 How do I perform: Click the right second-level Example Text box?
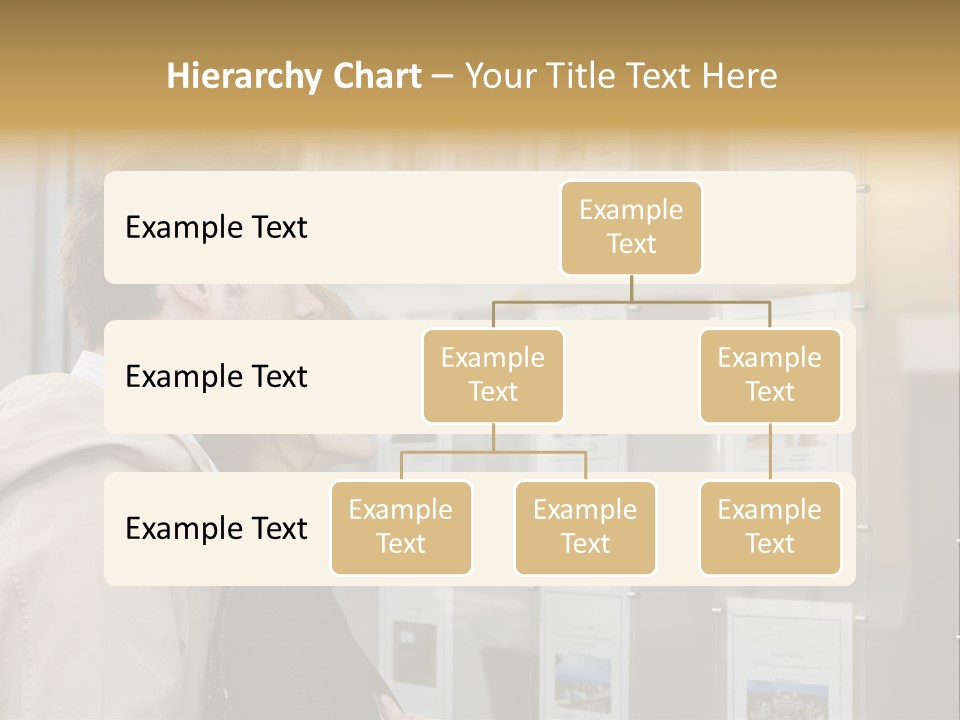(x=770, y=375)
